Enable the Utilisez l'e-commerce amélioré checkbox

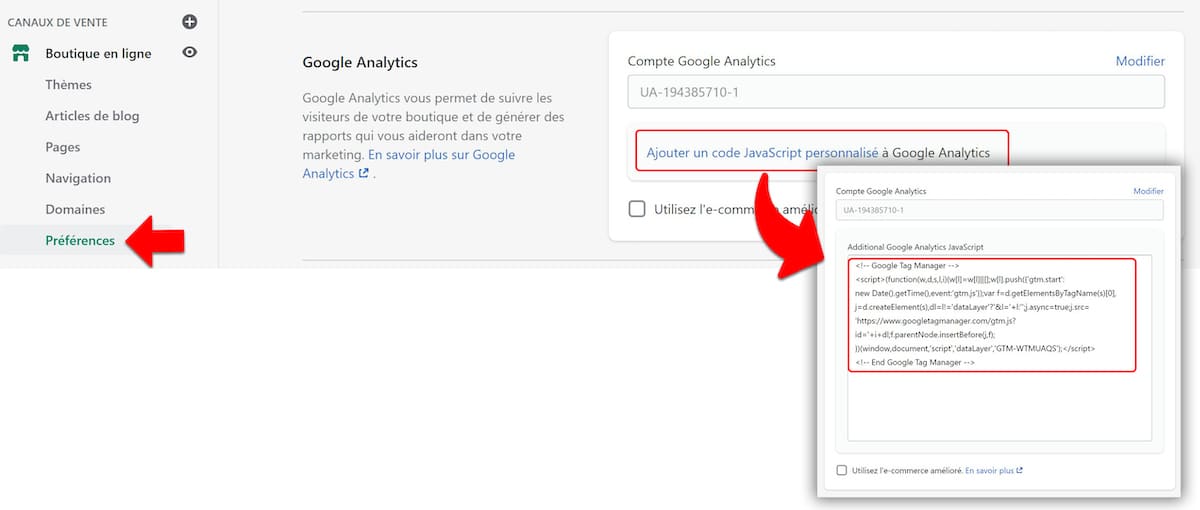(x=637, y=209)
